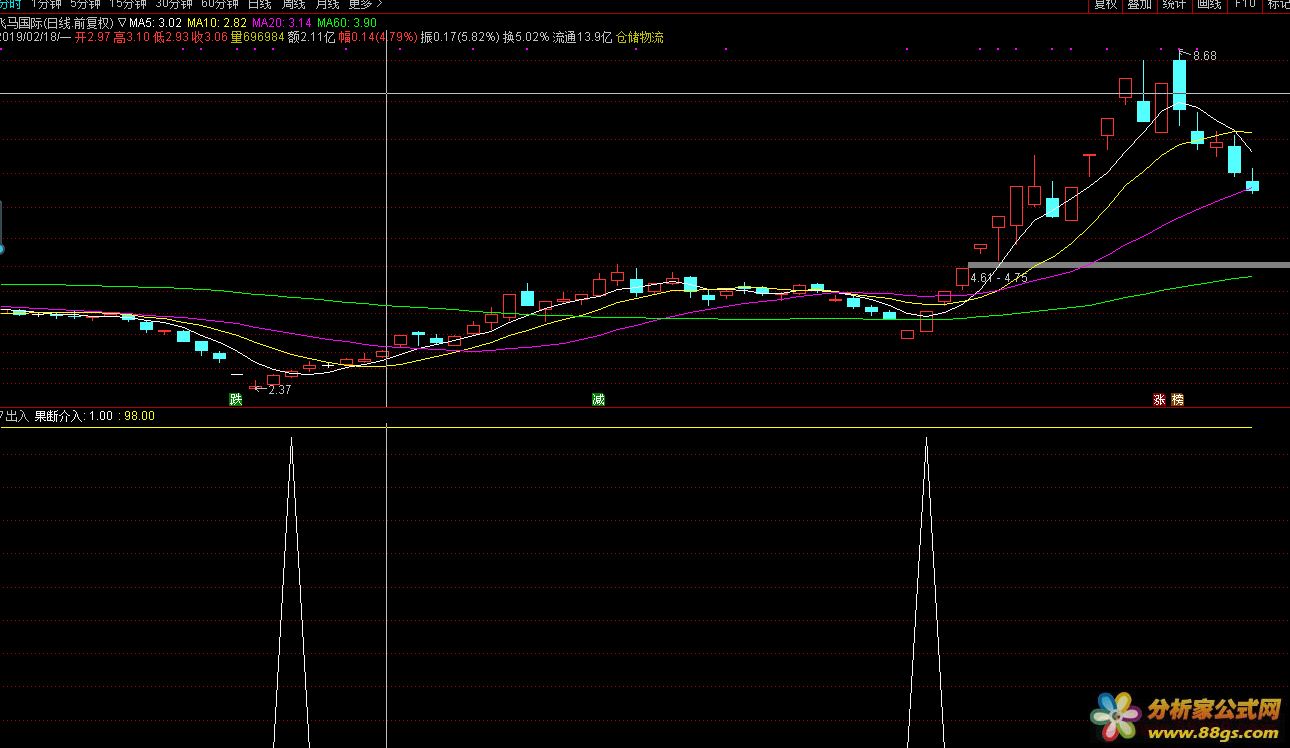Click the 2.37 low price label
The height and width of the screenshot is (748, 1290).
pos(279,390)
